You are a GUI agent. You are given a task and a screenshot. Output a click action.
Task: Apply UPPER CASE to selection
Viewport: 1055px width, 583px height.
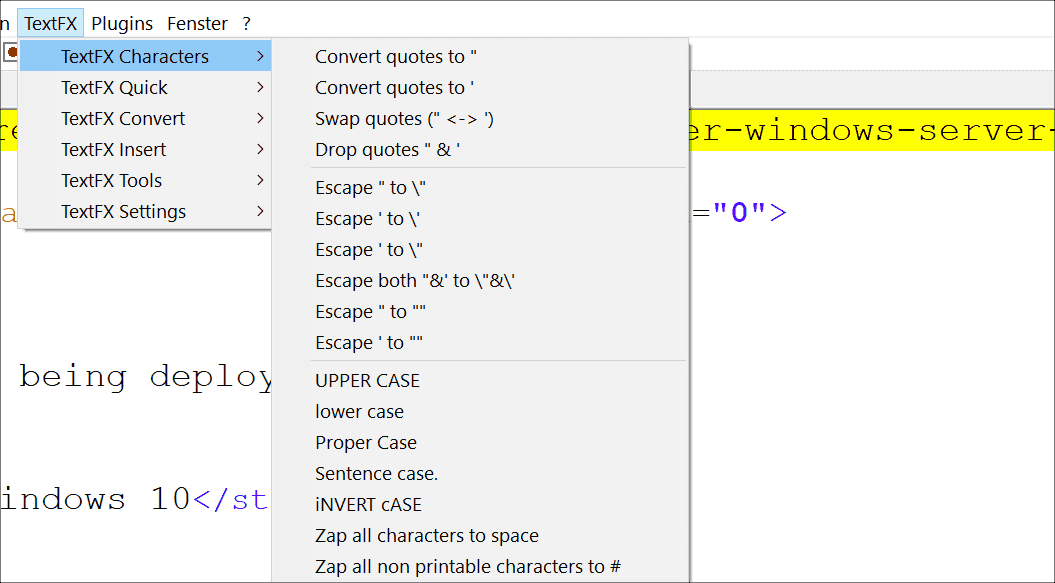368,380
